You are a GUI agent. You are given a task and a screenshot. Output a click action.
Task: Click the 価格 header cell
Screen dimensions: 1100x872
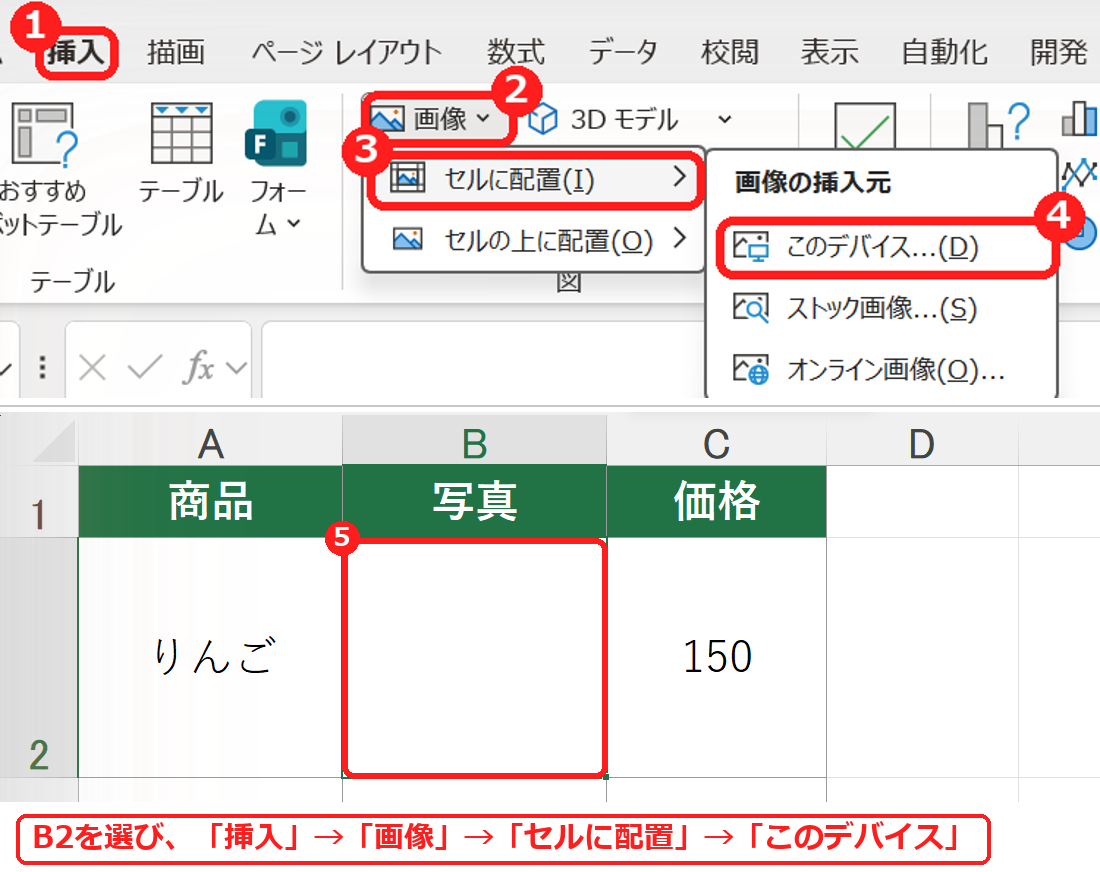click(x=716, y=502)
